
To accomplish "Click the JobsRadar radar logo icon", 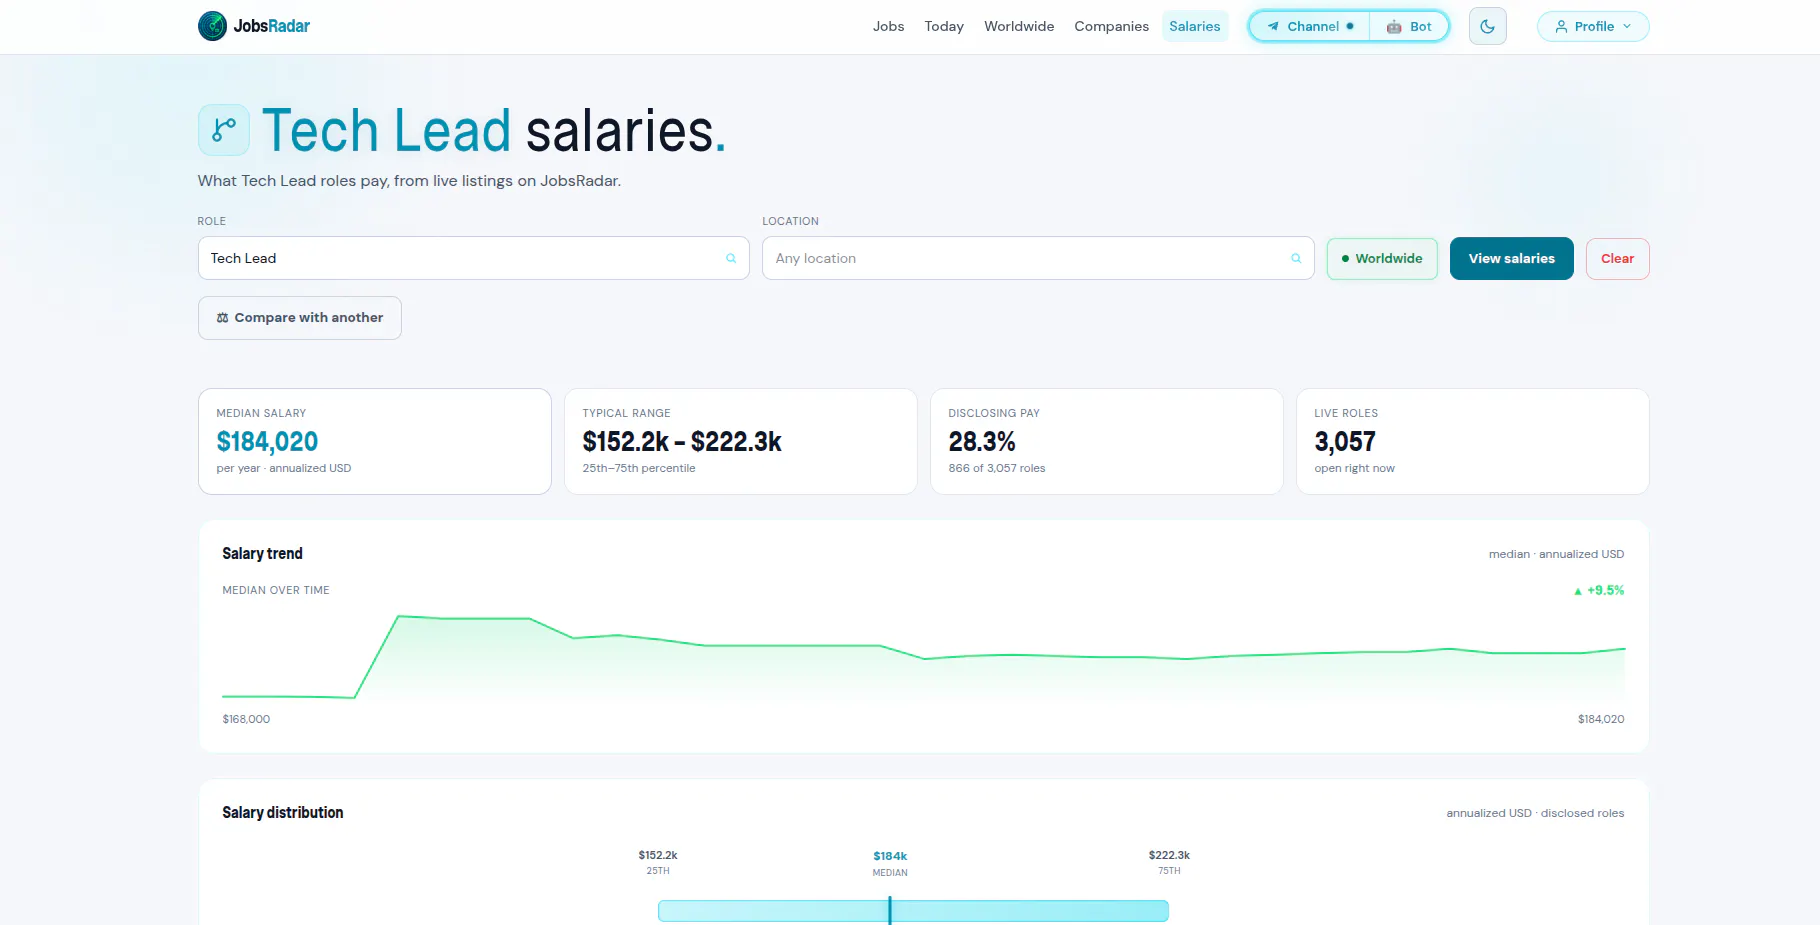I will [x=212, y=26].
